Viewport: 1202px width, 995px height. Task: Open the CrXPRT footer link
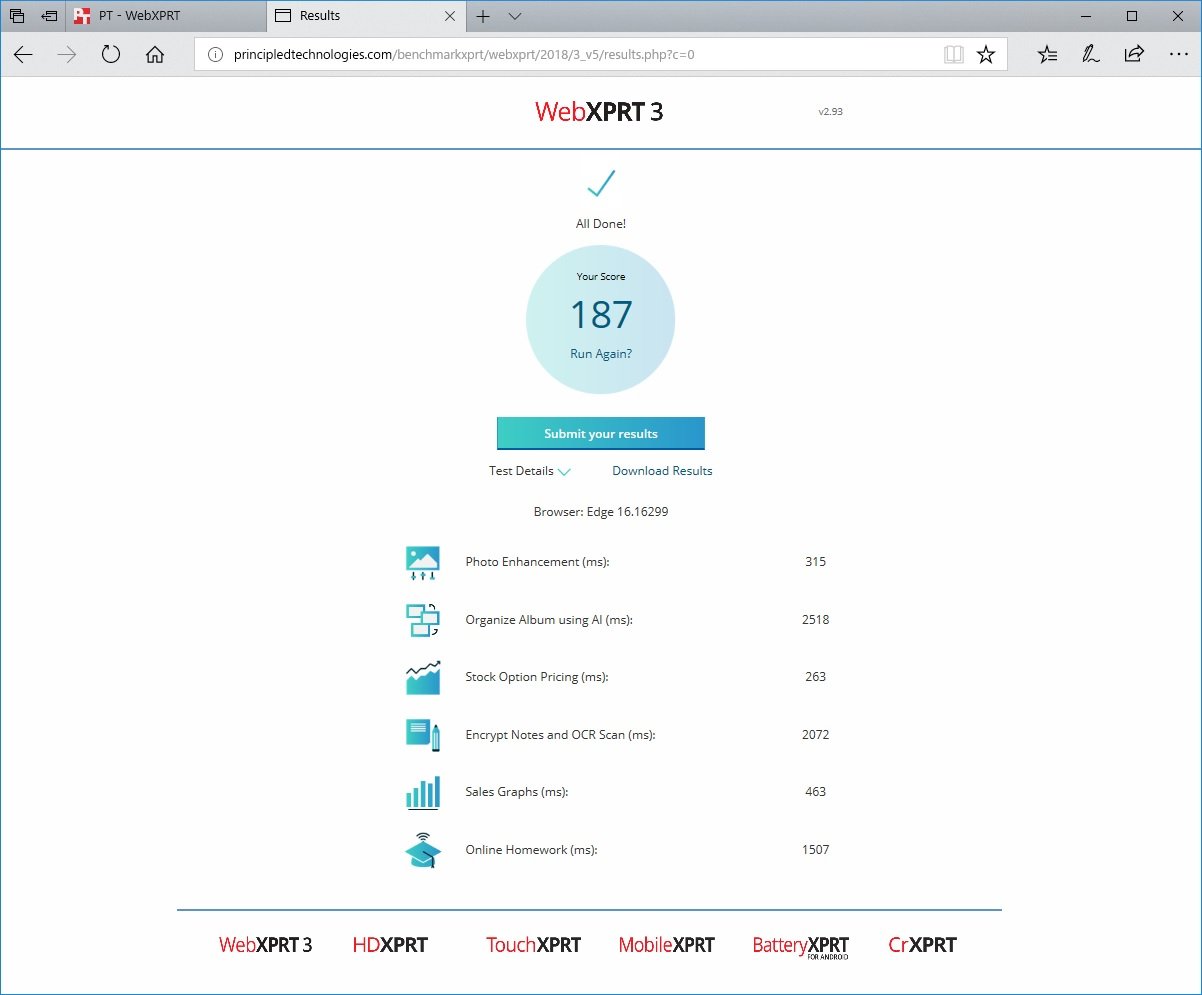tap(923, 945)
